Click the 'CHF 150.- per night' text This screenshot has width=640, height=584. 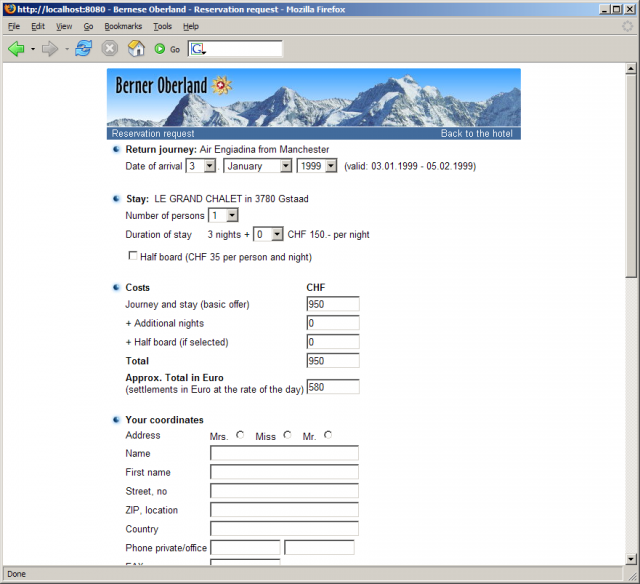tap(328, 235)
